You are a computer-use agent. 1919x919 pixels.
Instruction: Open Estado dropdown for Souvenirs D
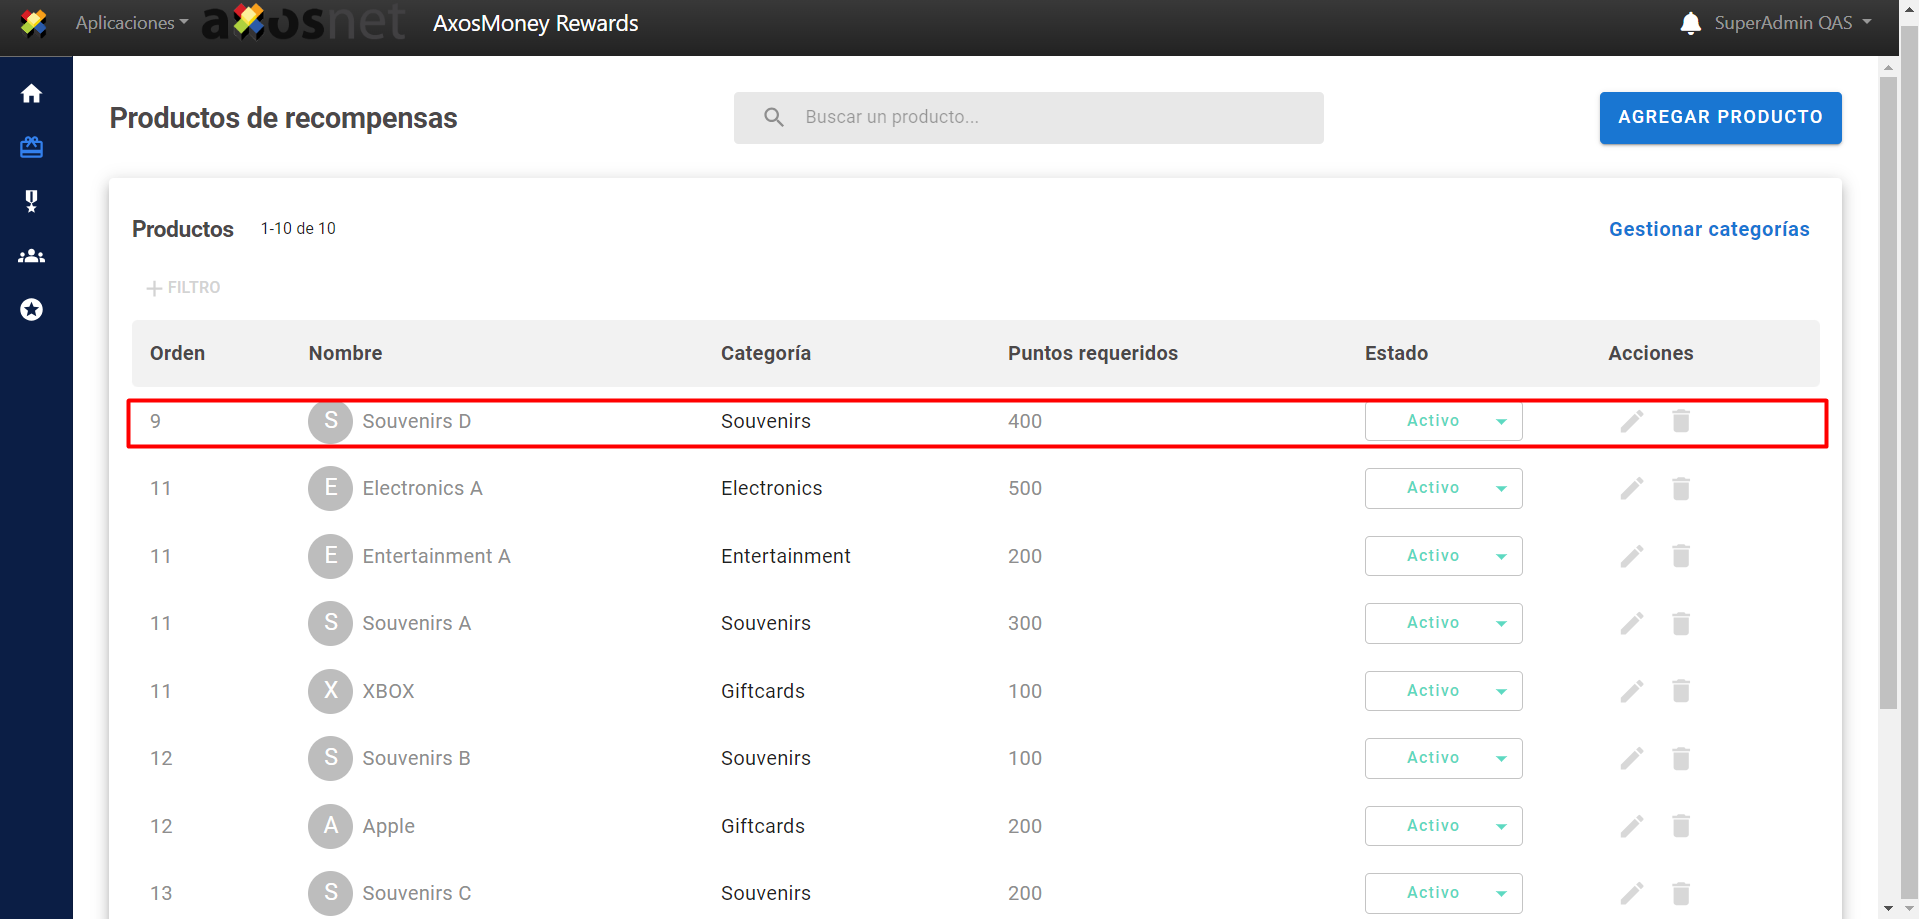1443,421
